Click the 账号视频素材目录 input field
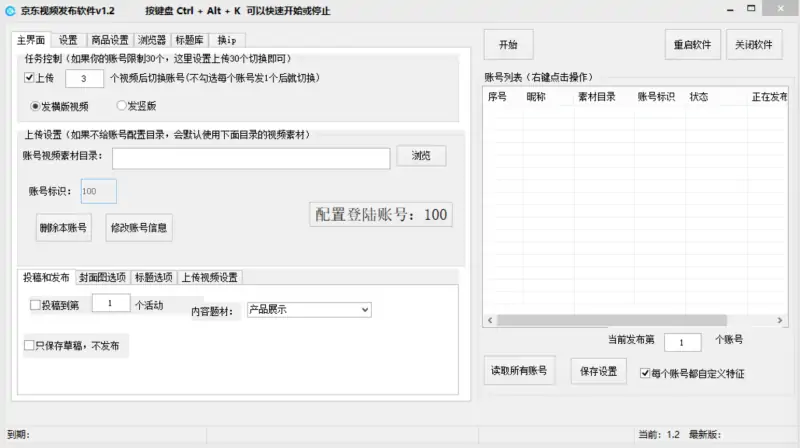 coord(250,158)
